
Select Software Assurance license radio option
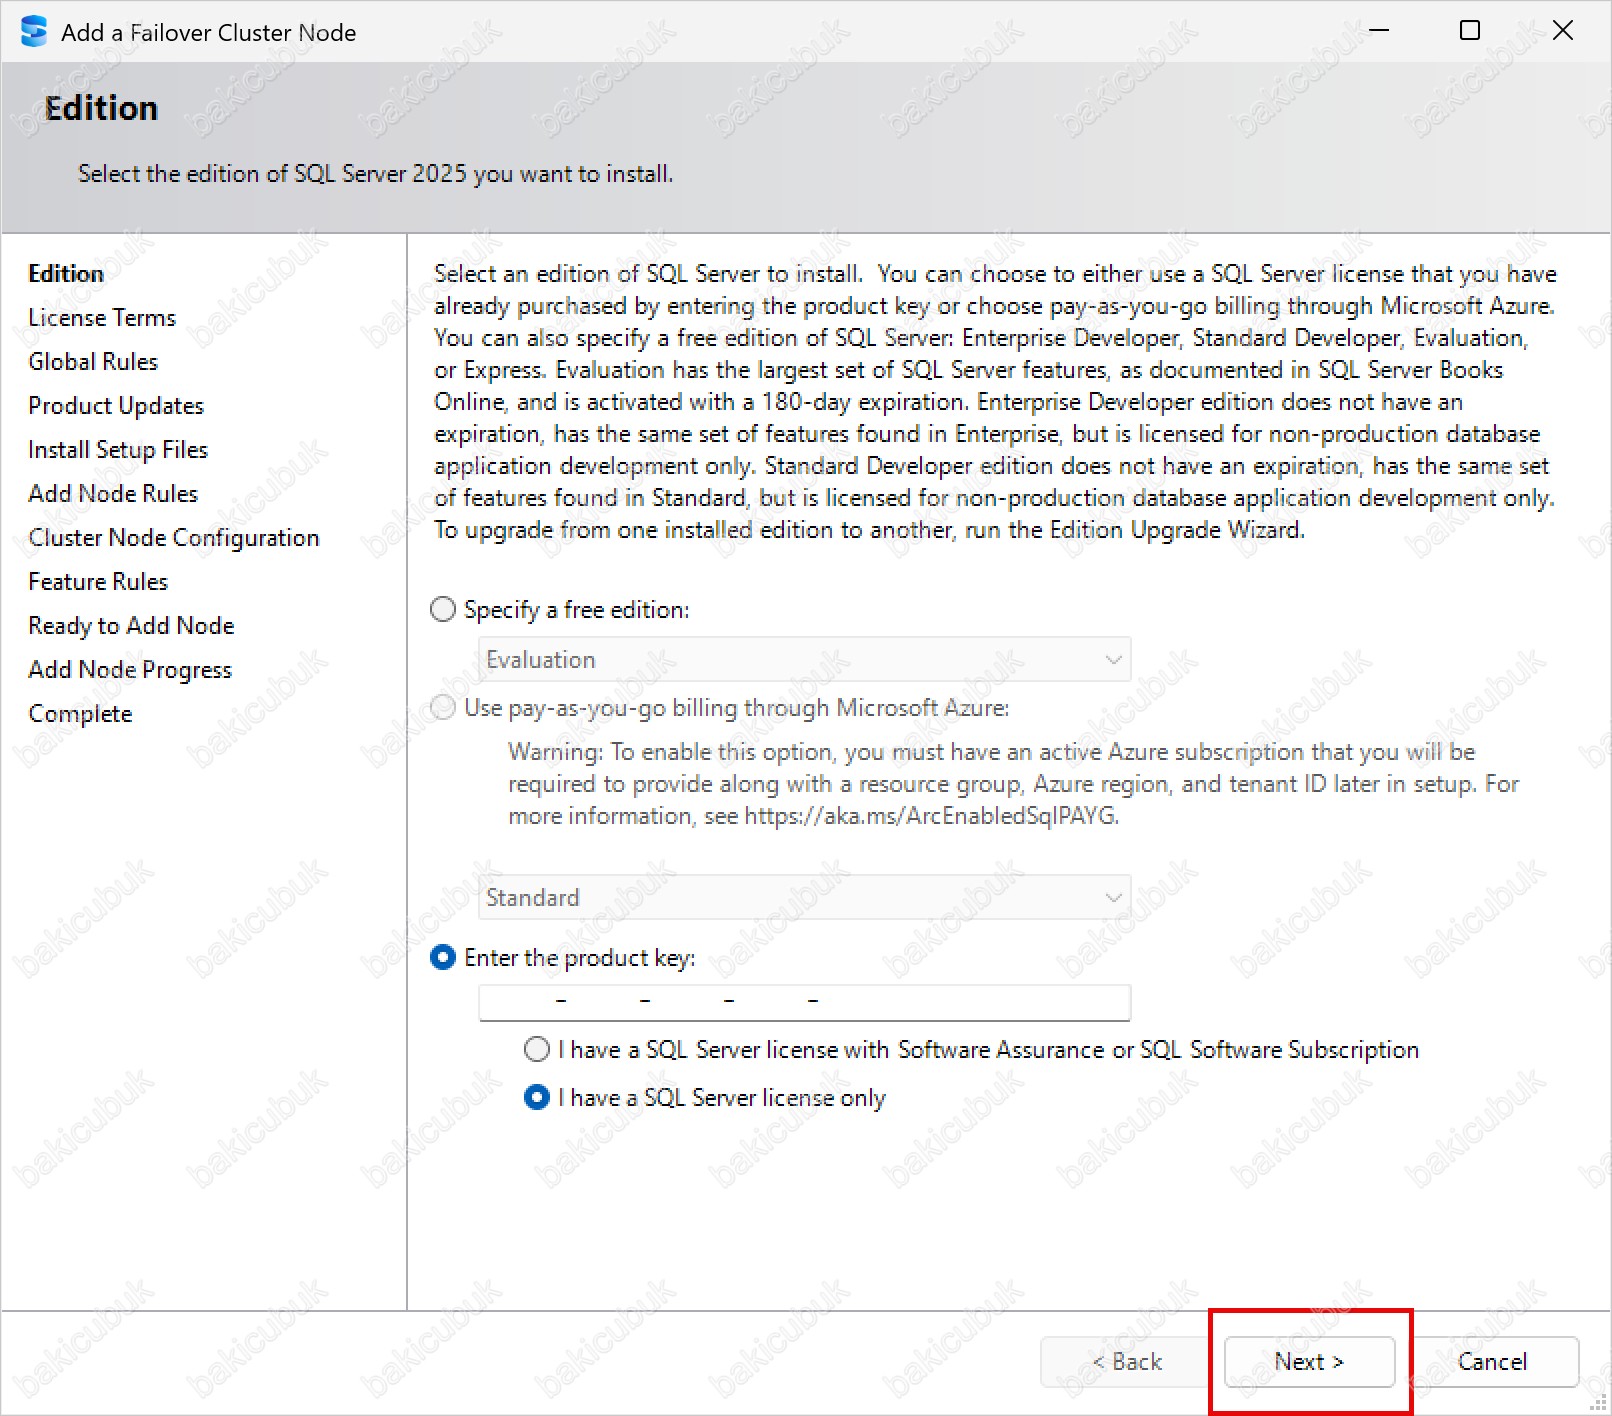(537, 1049)
